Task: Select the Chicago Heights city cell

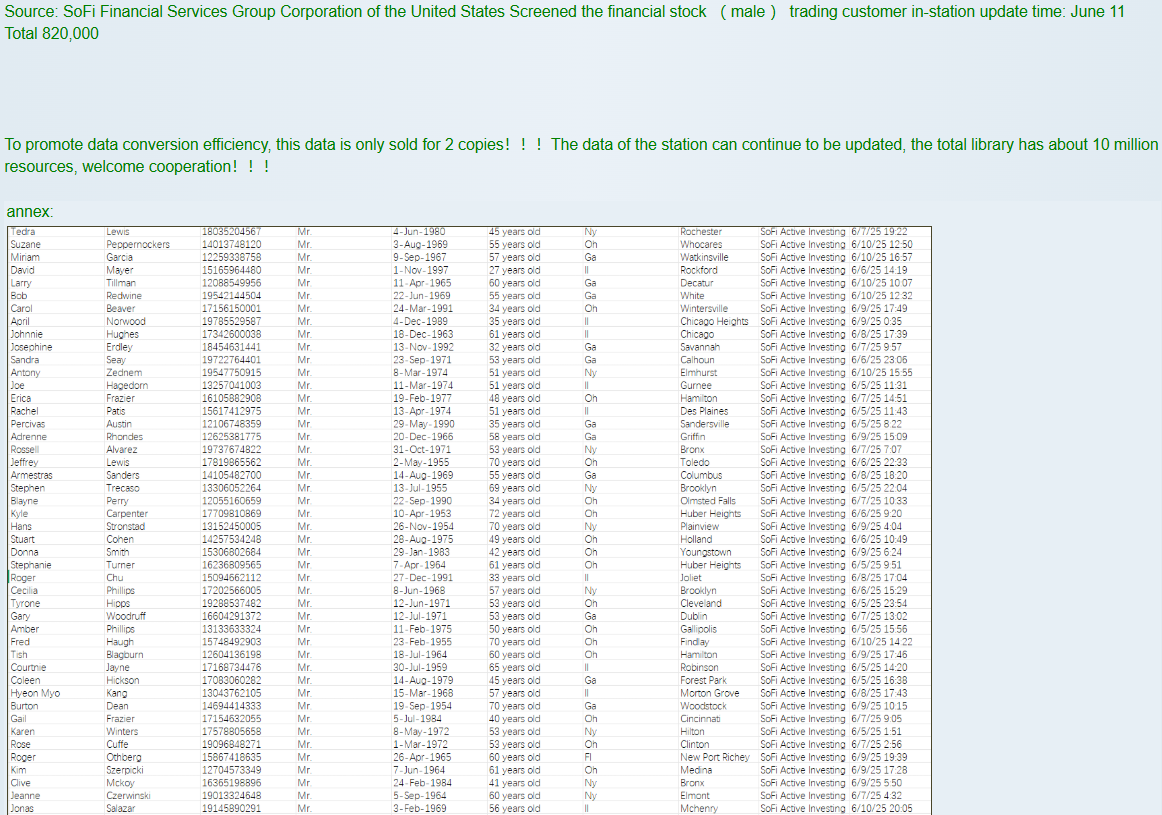Action: point(714,321)
